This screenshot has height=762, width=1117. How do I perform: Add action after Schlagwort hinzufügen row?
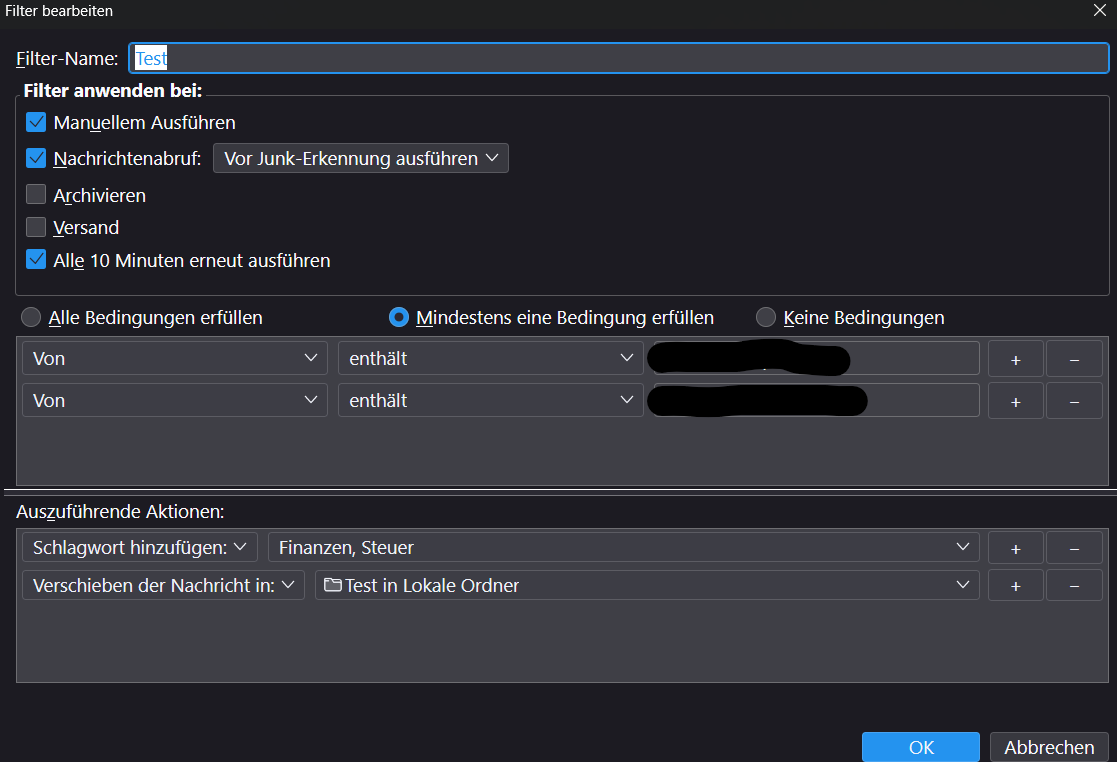1015,548
